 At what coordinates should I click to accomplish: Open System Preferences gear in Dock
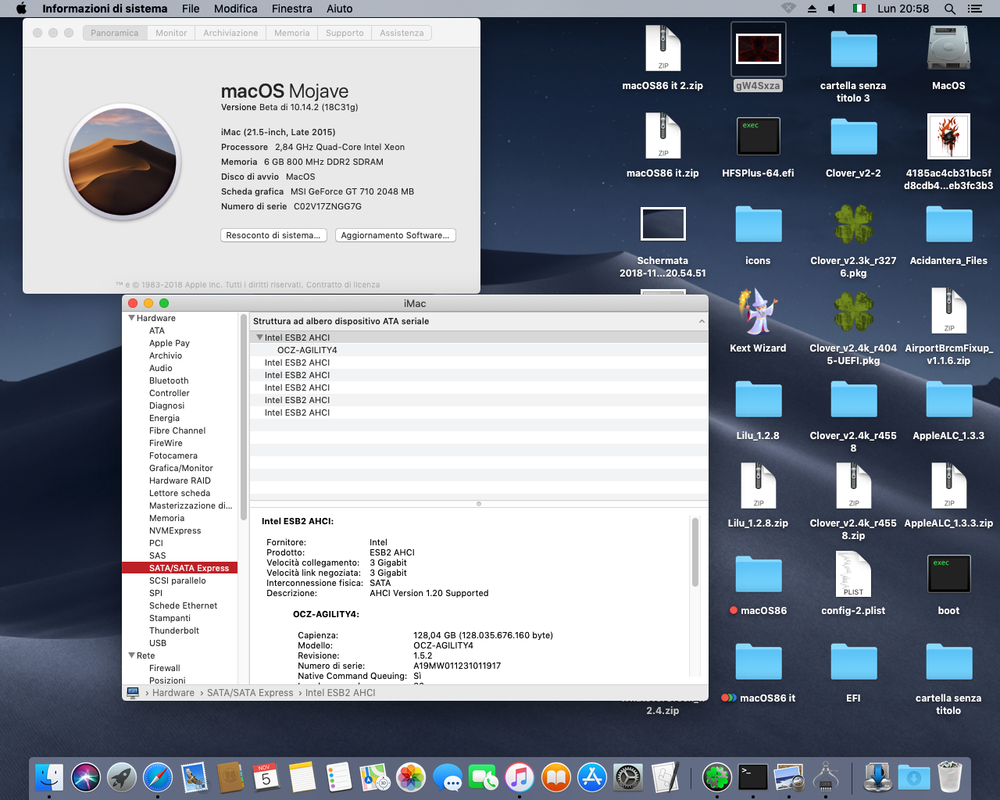coord(628,777)
